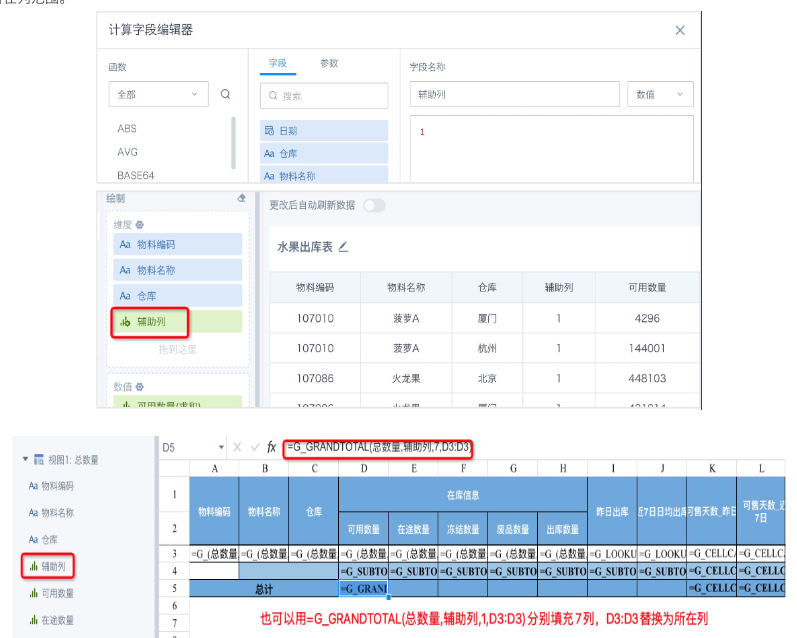
Task: Click the fx formula icon
Action: coord(271,447)
